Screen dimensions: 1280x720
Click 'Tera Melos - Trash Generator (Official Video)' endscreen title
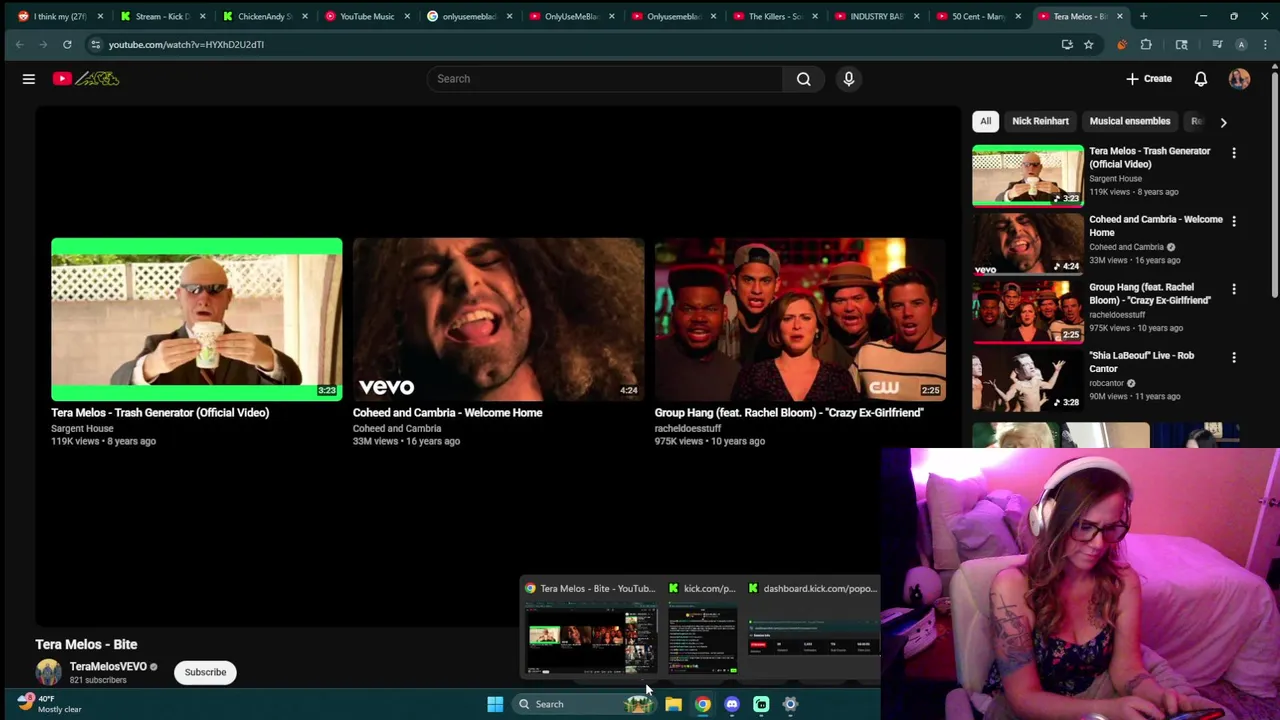[160, 412]
